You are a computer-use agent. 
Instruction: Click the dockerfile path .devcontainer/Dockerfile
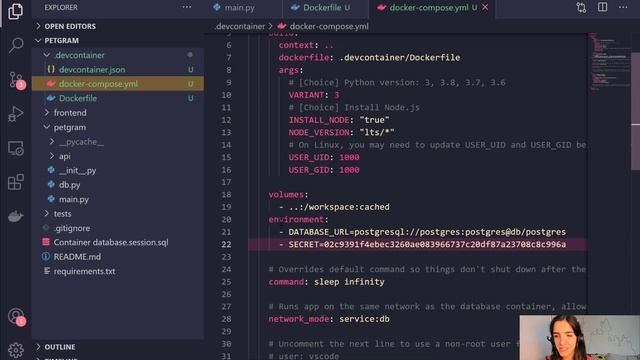(400, 58)
